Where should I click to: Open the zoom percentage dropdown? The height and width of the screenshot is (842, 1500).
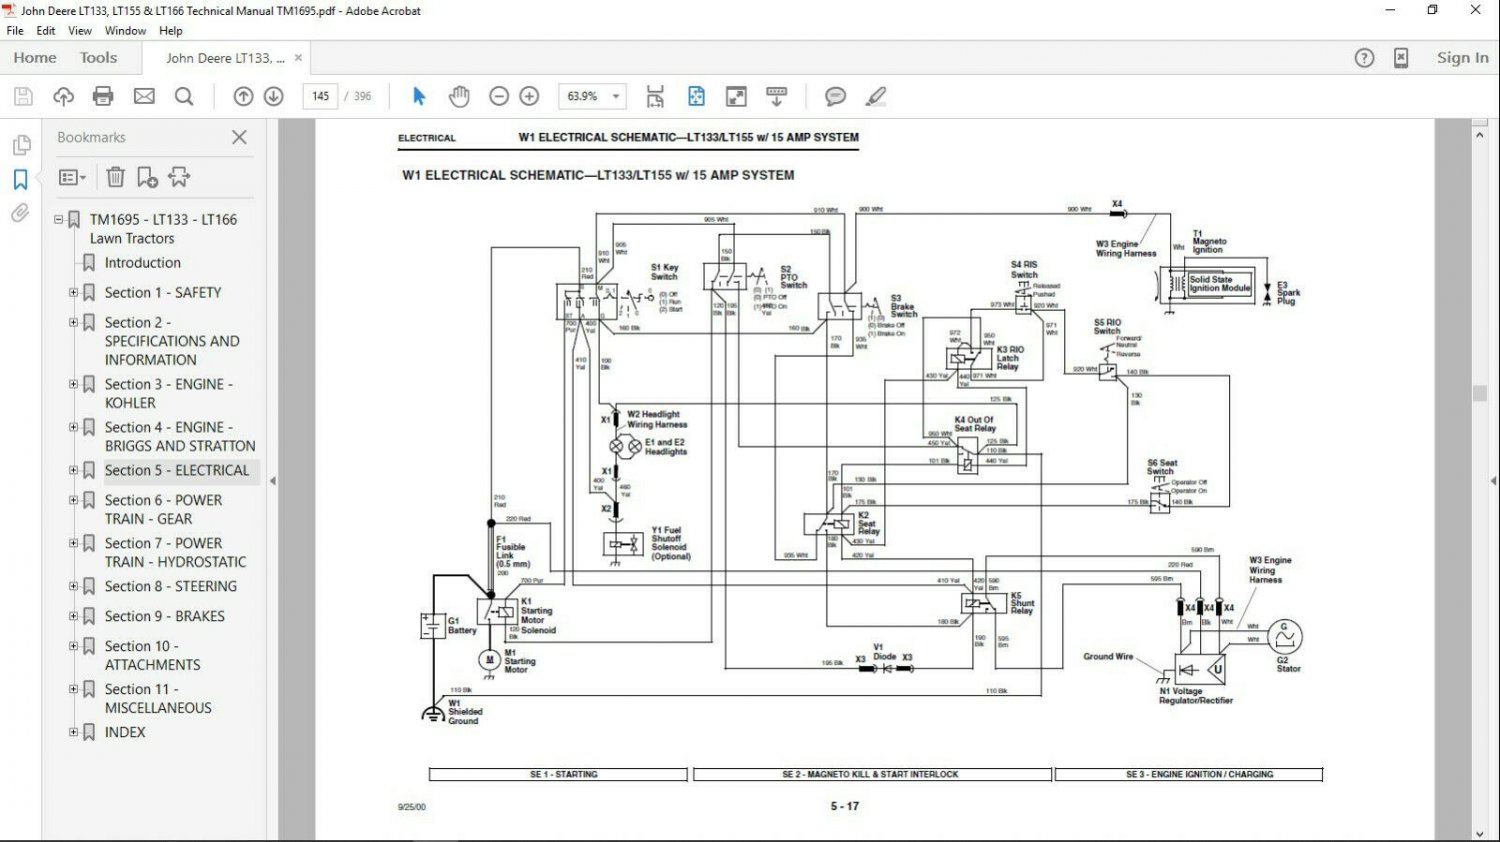[616, 96]
